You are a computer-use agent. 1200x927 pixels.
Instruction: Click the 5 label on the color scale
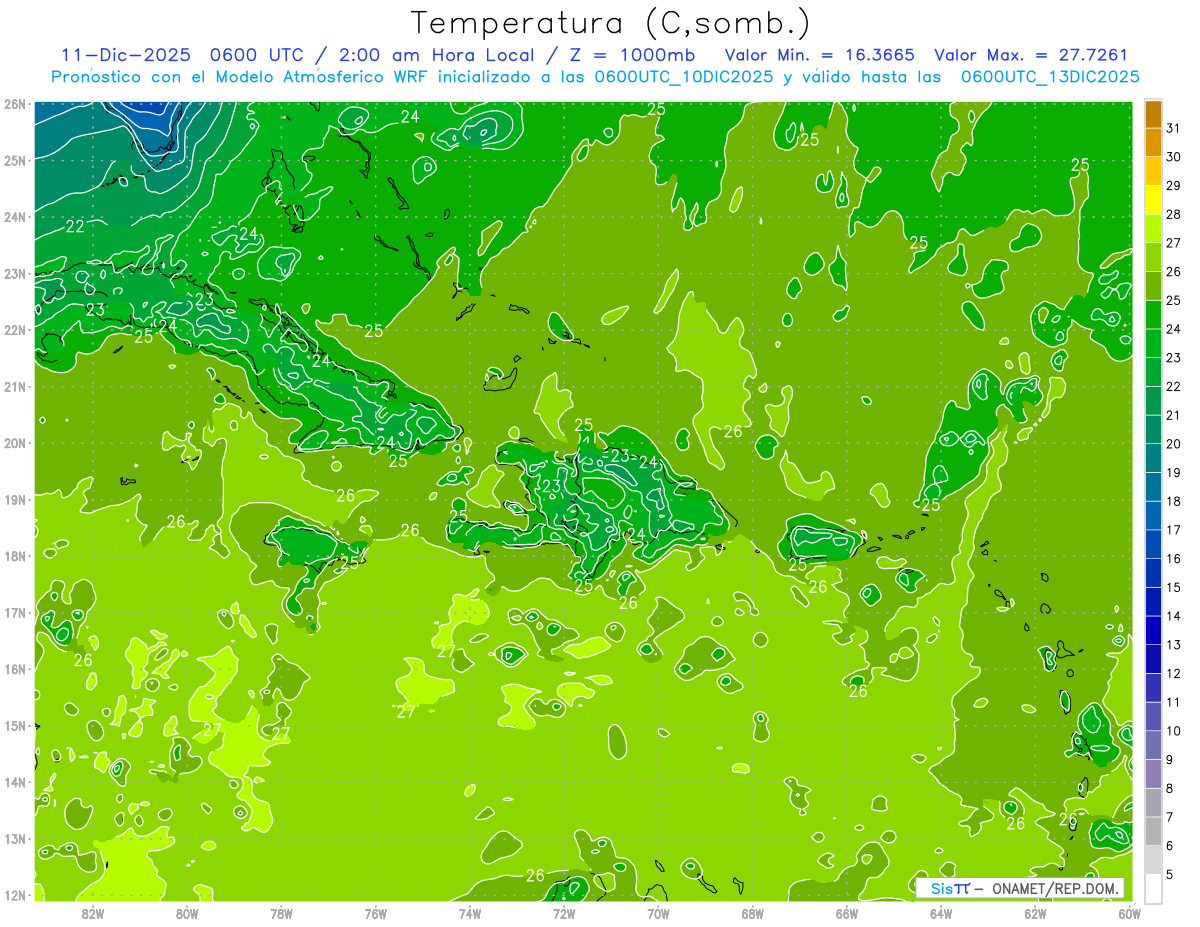click(x=1169, y=874)
